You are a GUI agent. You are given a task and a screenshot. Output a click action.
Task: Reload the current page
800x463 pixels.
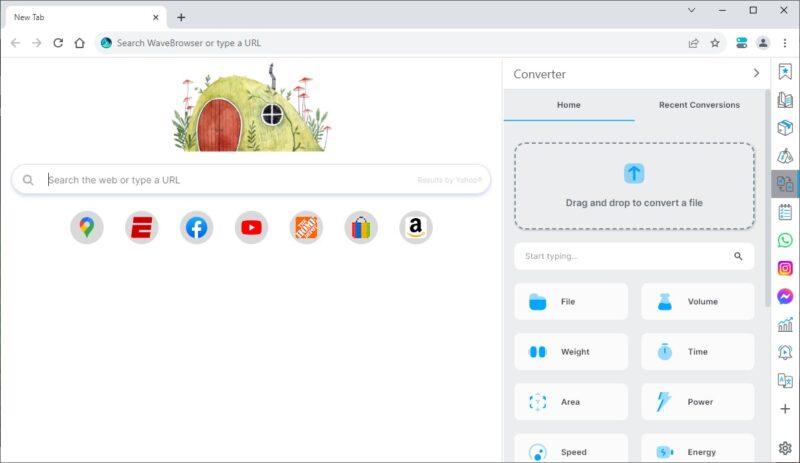tap(58, 43)
